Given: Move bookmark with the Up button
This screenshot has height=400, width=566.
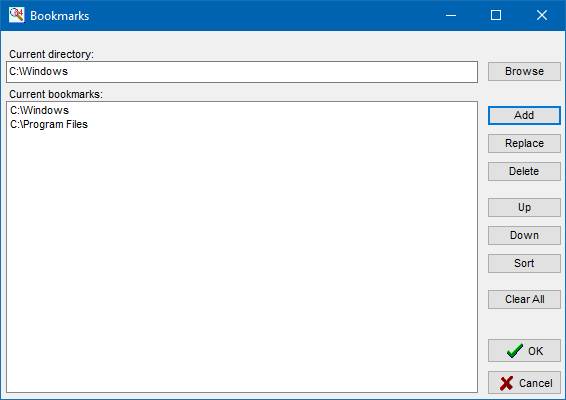Looking at the screenshot, I should click(x=524, y=208).
